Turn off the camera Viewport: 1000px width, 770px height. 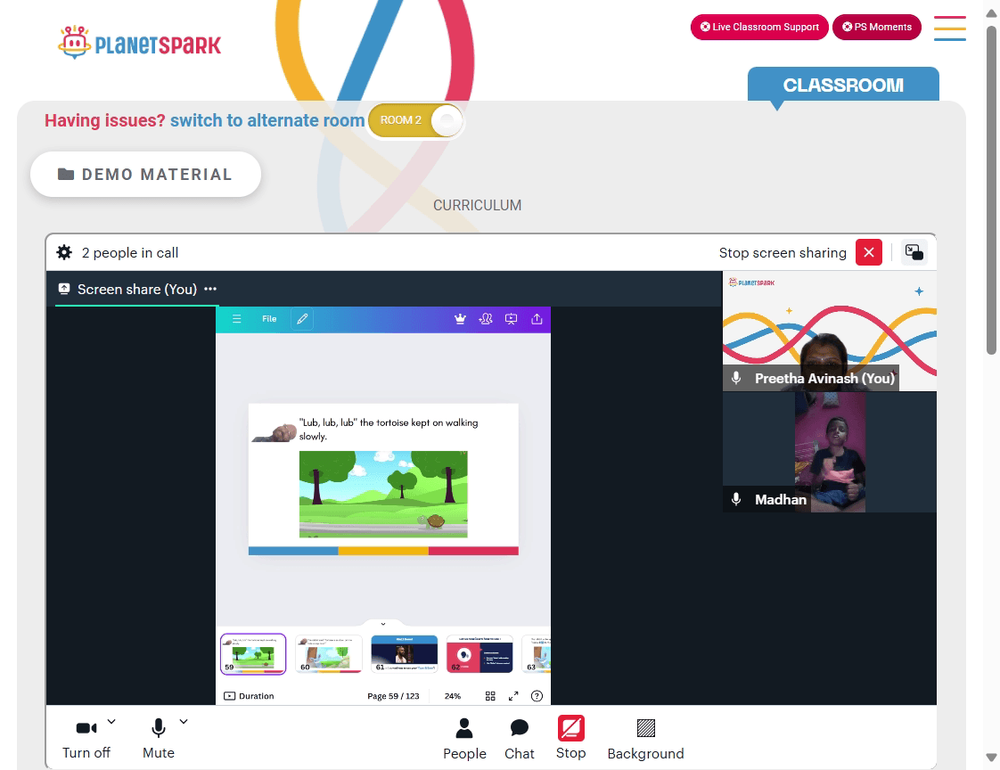click(x=86, y=739)
